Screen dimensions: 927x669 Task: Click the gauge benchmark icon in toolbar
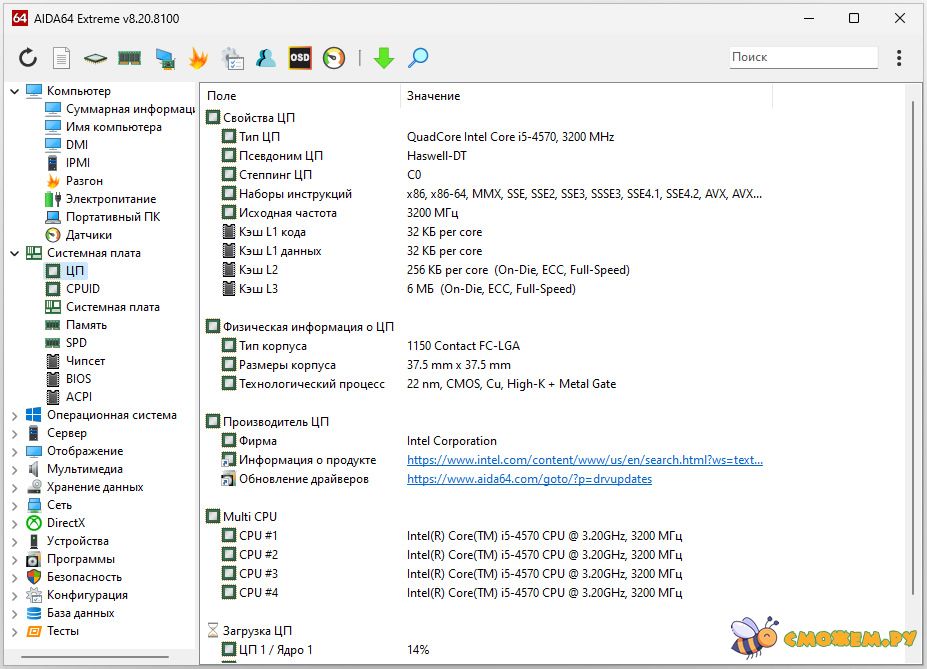(334, 58)
